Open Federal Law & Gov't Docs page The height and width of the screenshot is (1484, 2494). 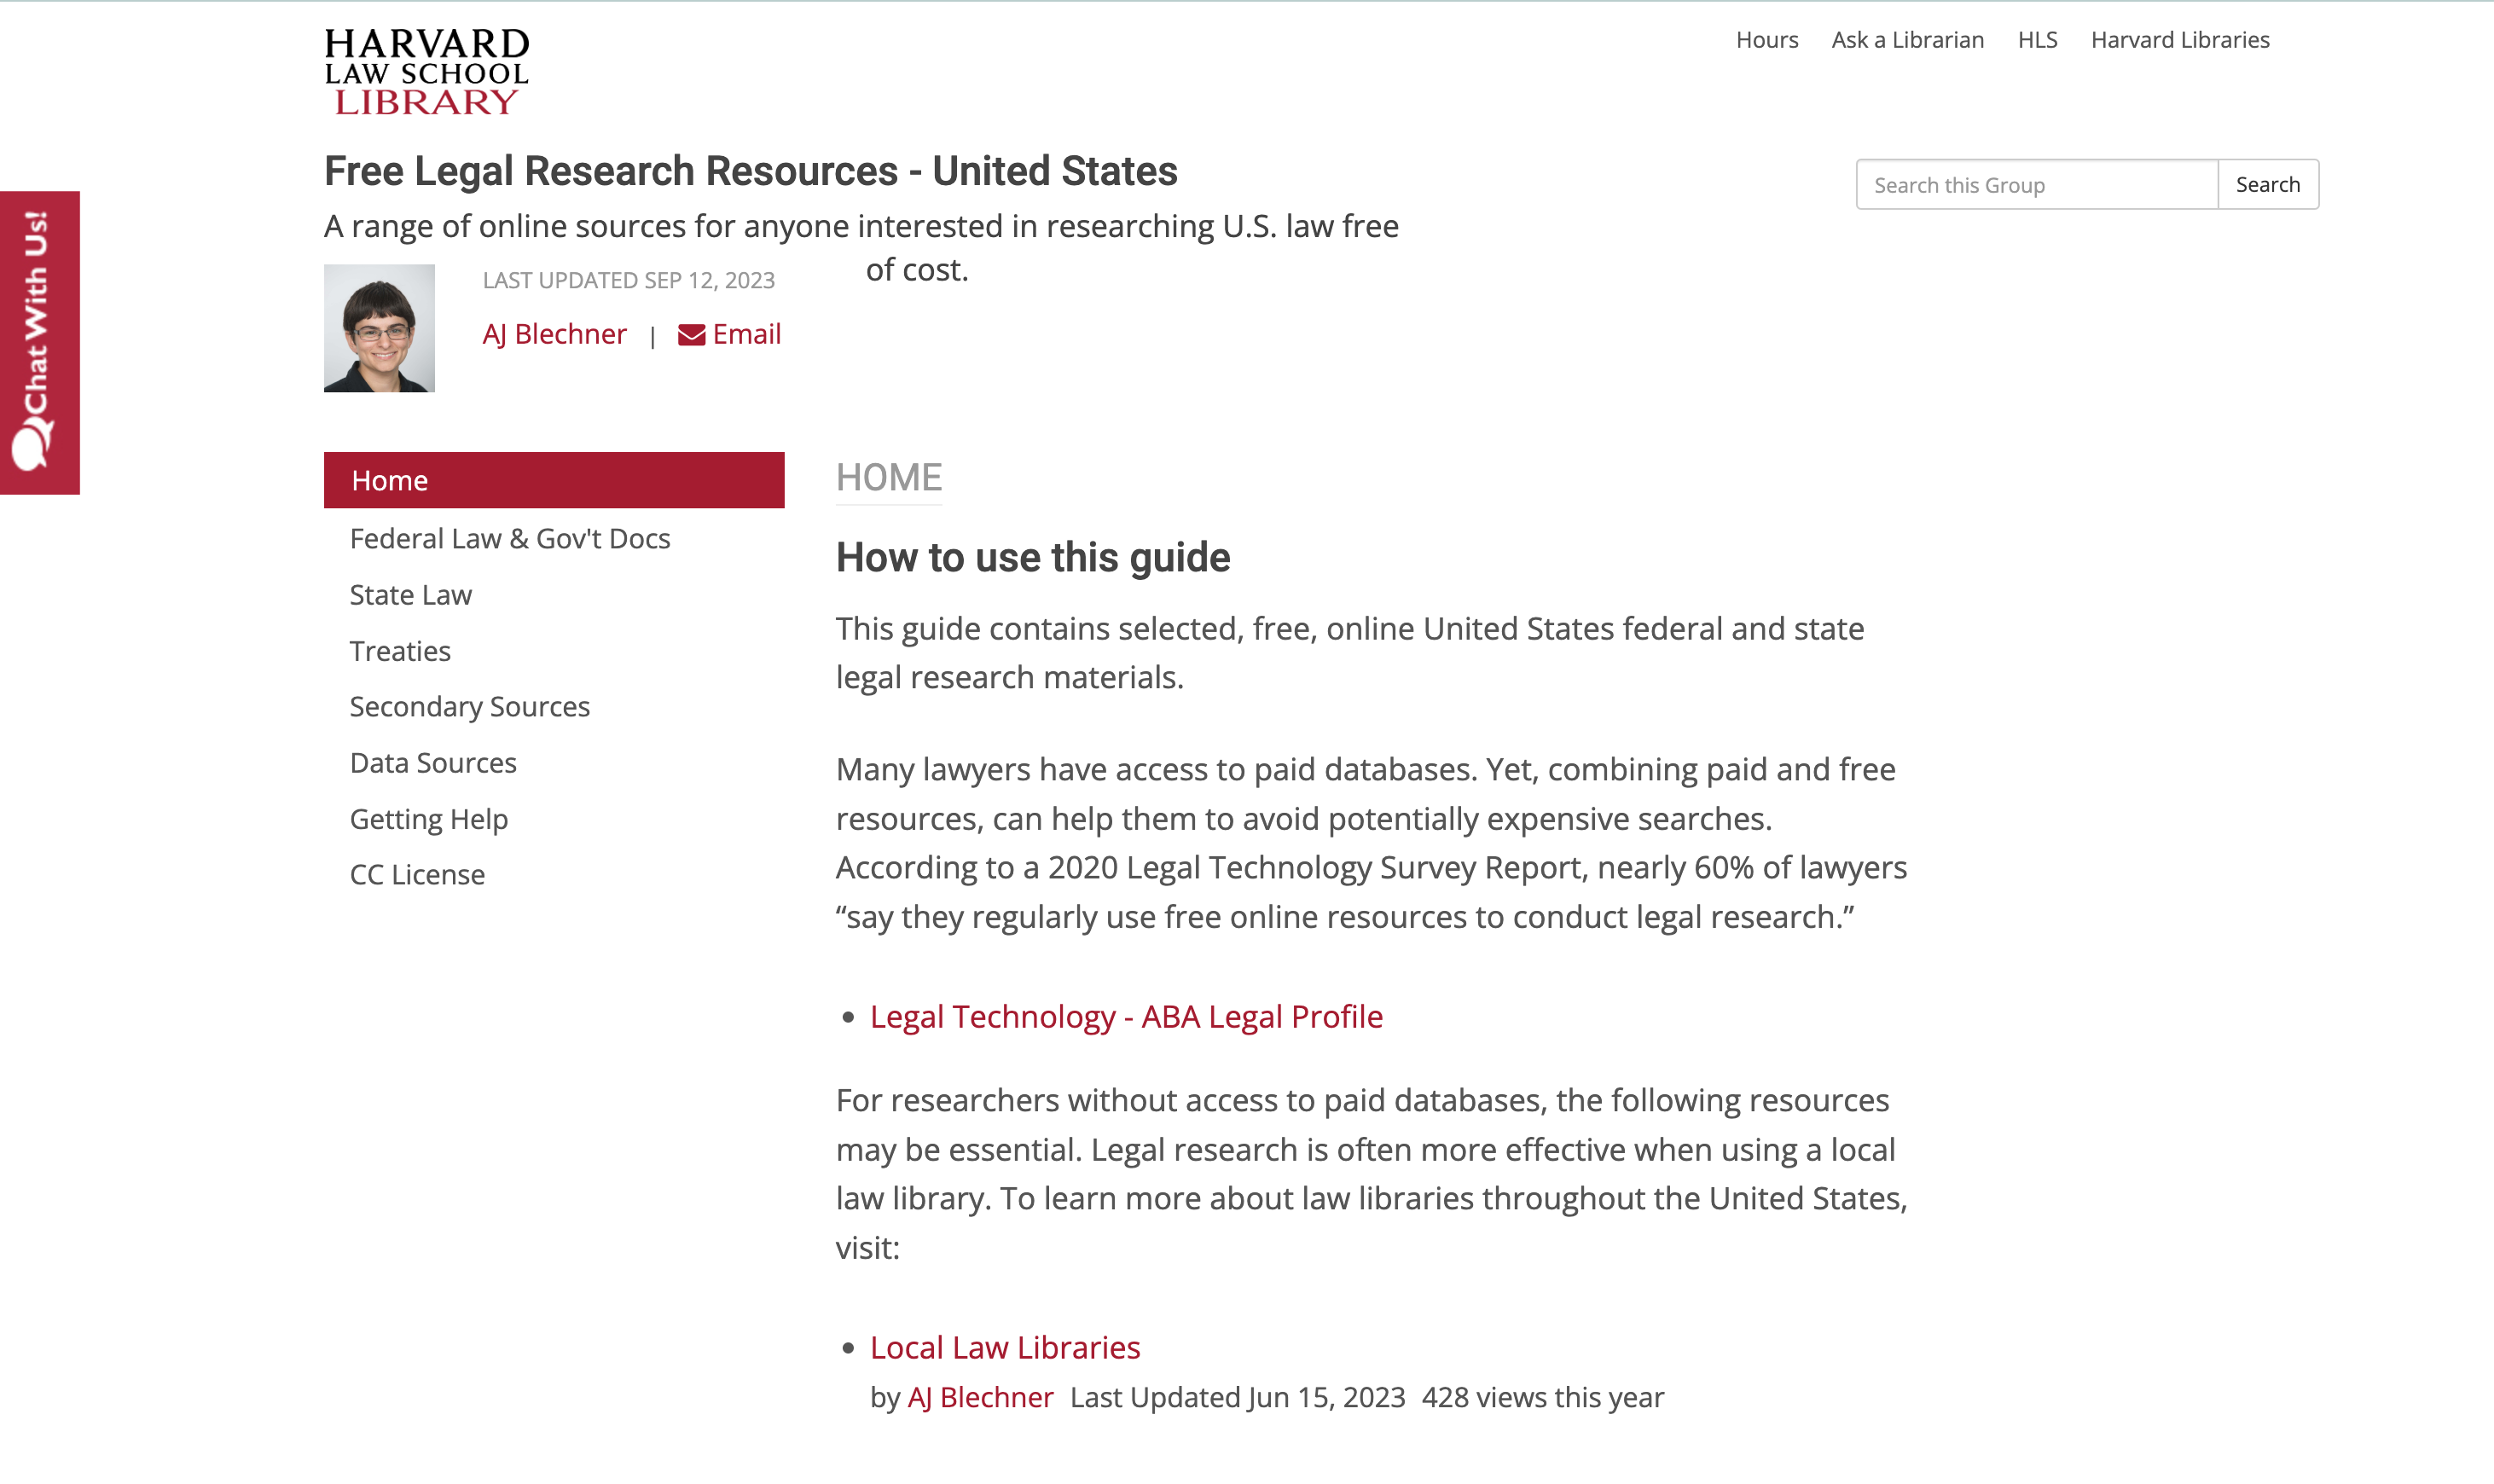pos(509,539)
